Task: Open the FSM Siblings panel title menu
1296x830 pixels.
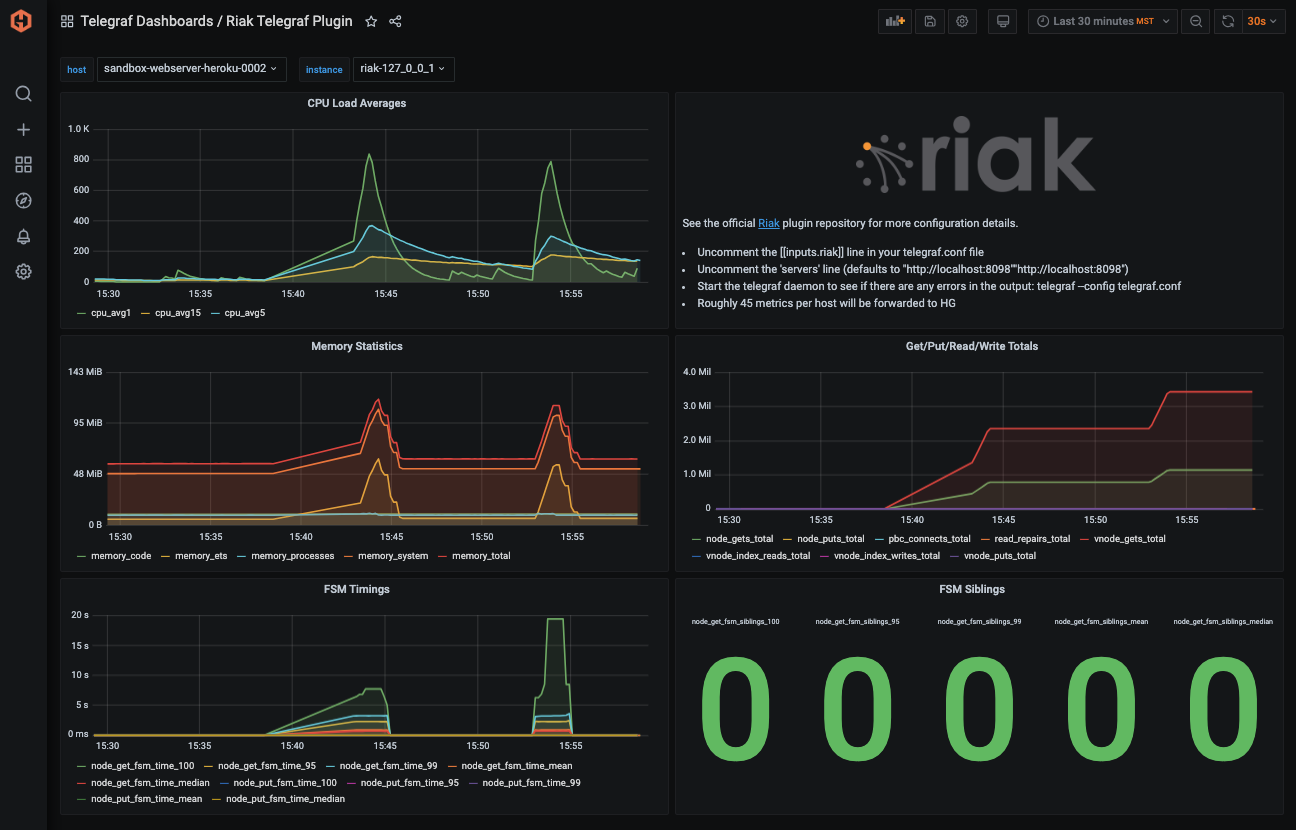Action: (972, 589)
